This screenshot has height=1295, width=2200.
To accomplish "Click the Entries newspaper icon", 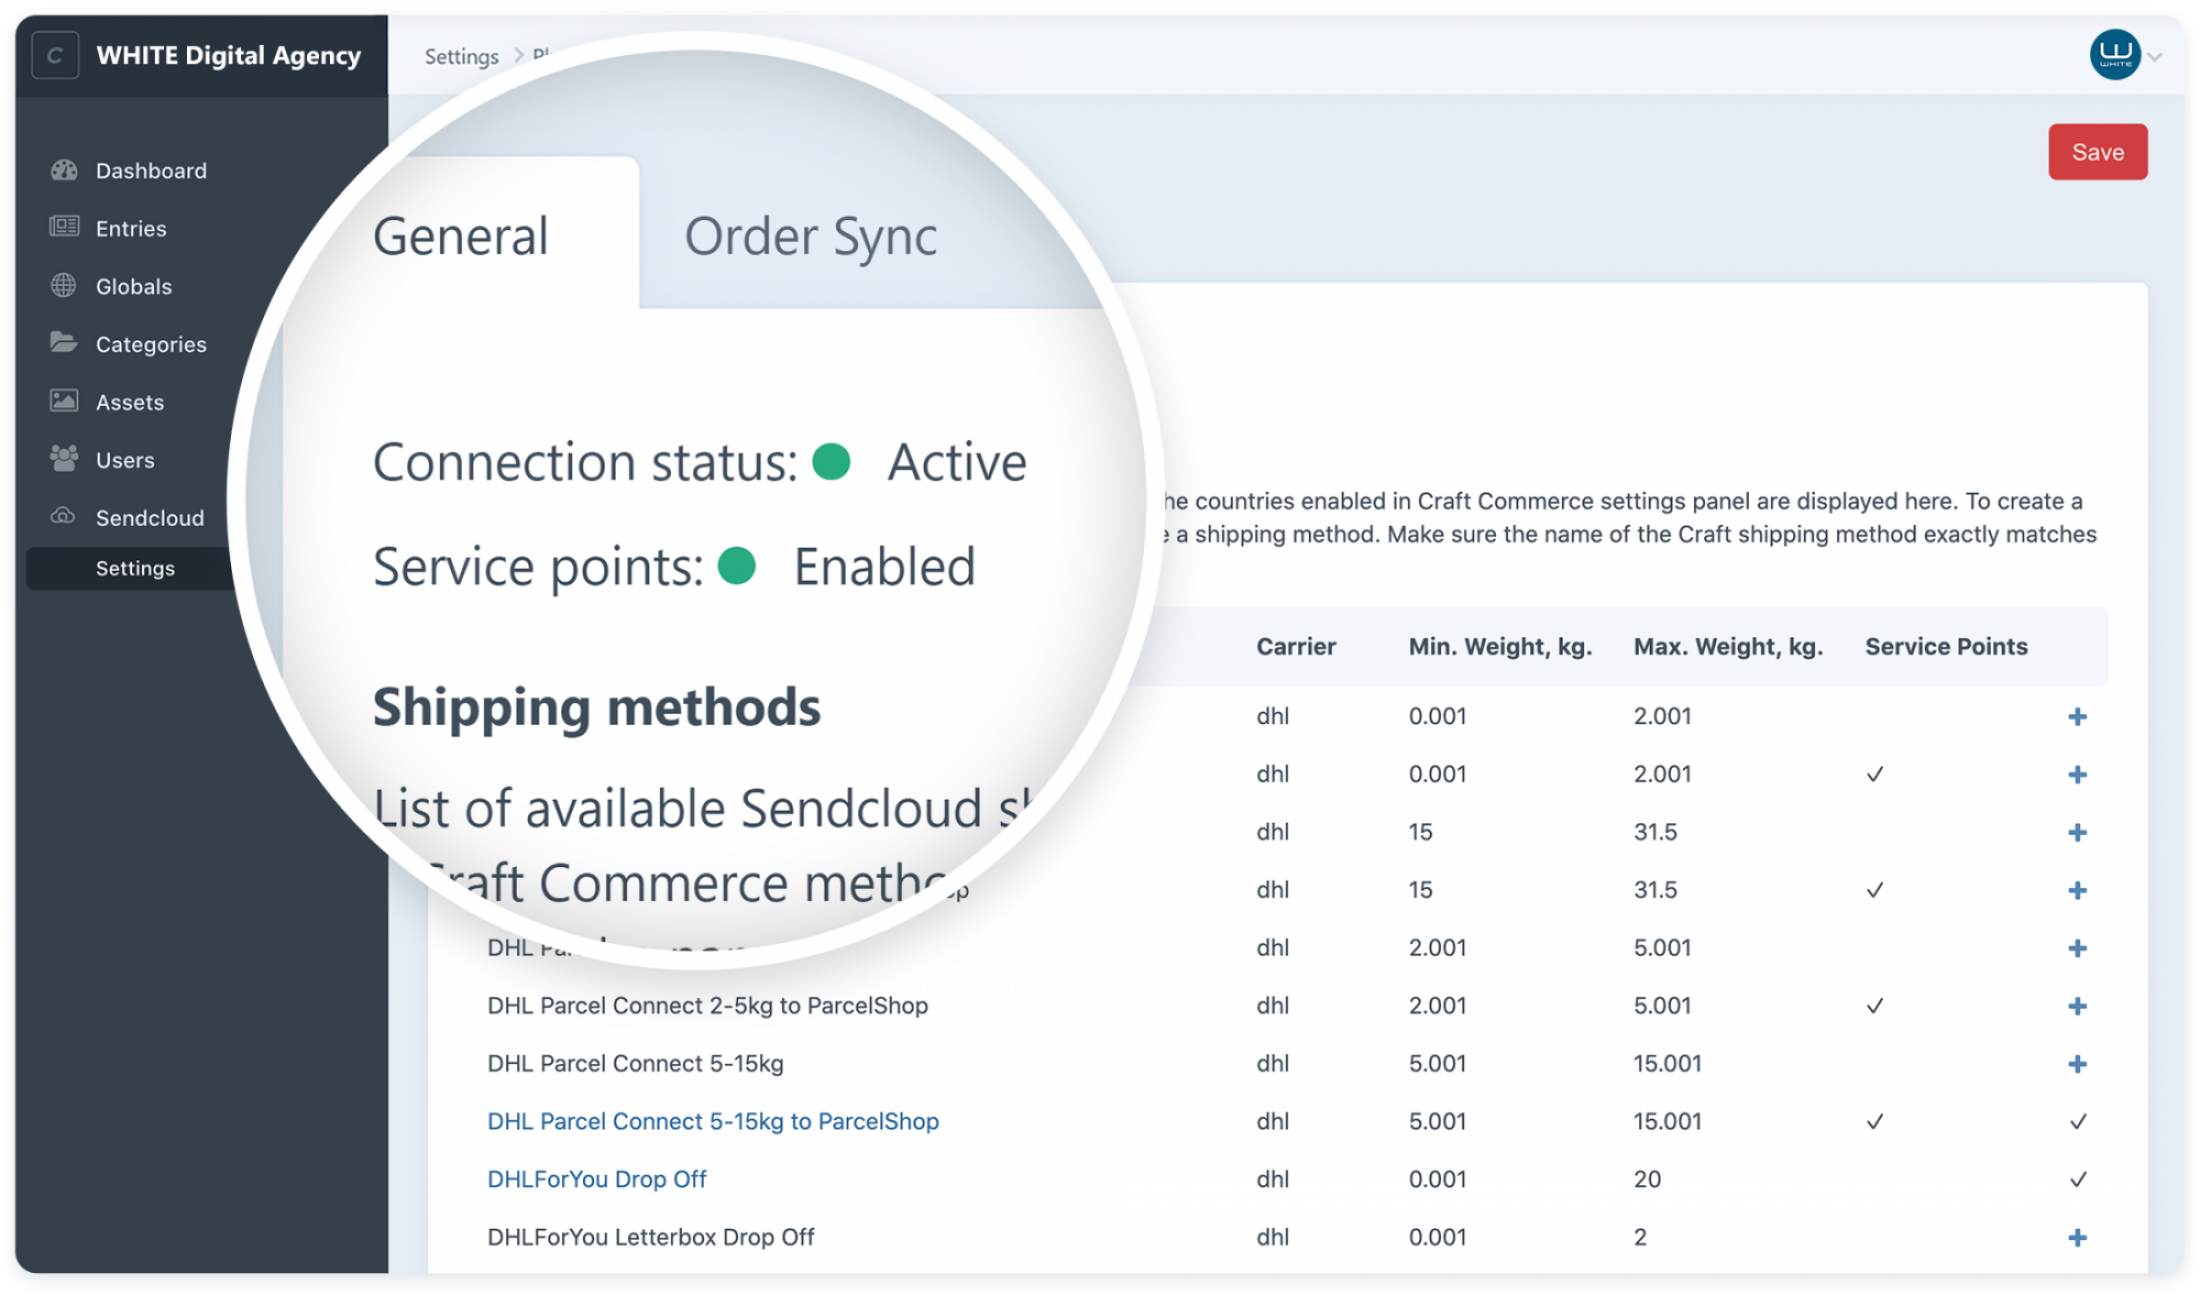I will click(64, 227).
